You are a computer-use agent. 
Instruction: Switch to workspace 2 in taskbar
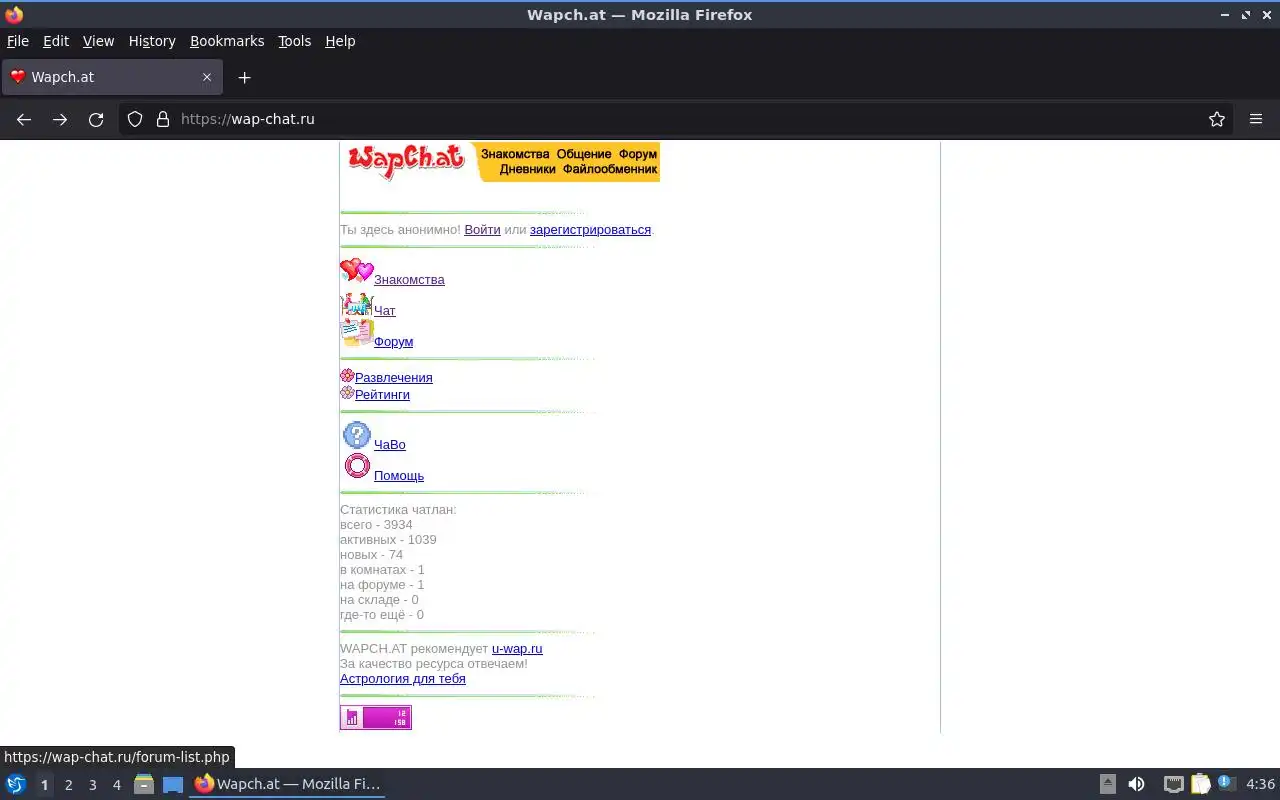click(69, 785)
